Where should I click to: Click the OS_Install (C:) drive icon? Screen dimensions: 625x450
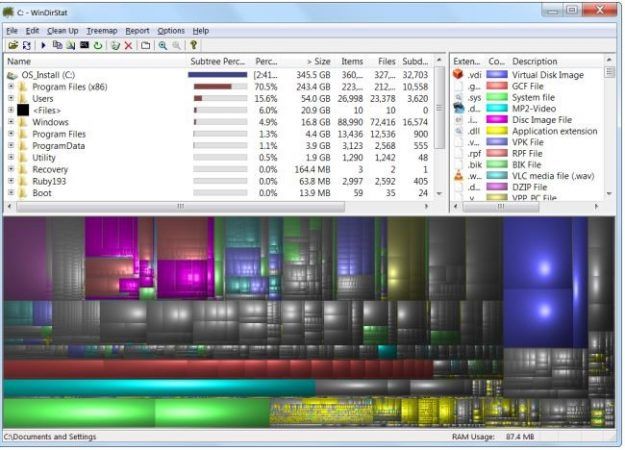pos(12,75)
